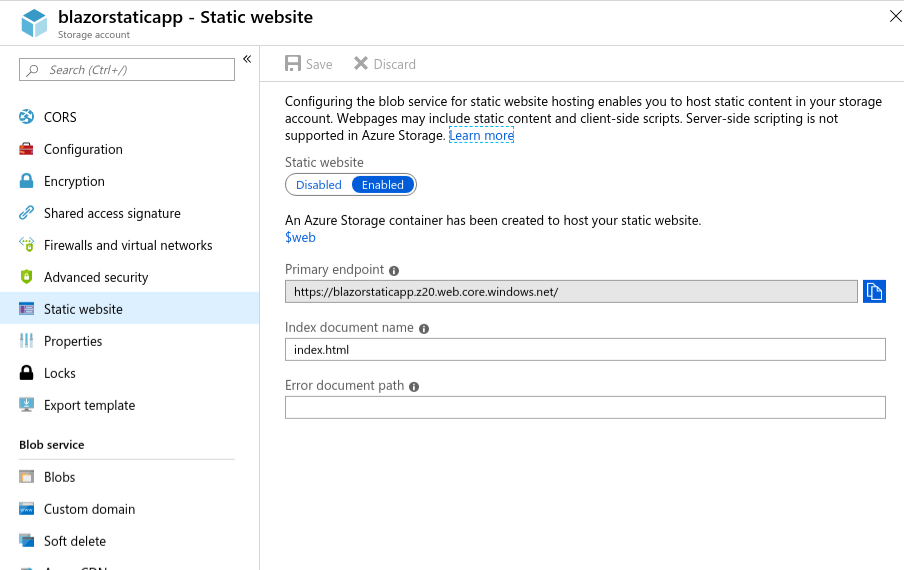Click the Blobs container icon
The width and height of the screenshot is (904, 570).
coord(26,477)
